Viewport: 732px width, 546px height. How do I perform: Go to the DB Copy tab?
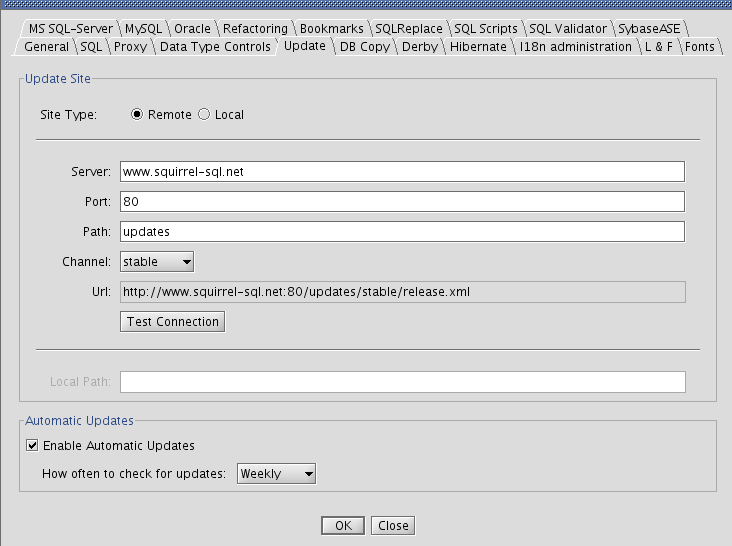coord(364,47)
